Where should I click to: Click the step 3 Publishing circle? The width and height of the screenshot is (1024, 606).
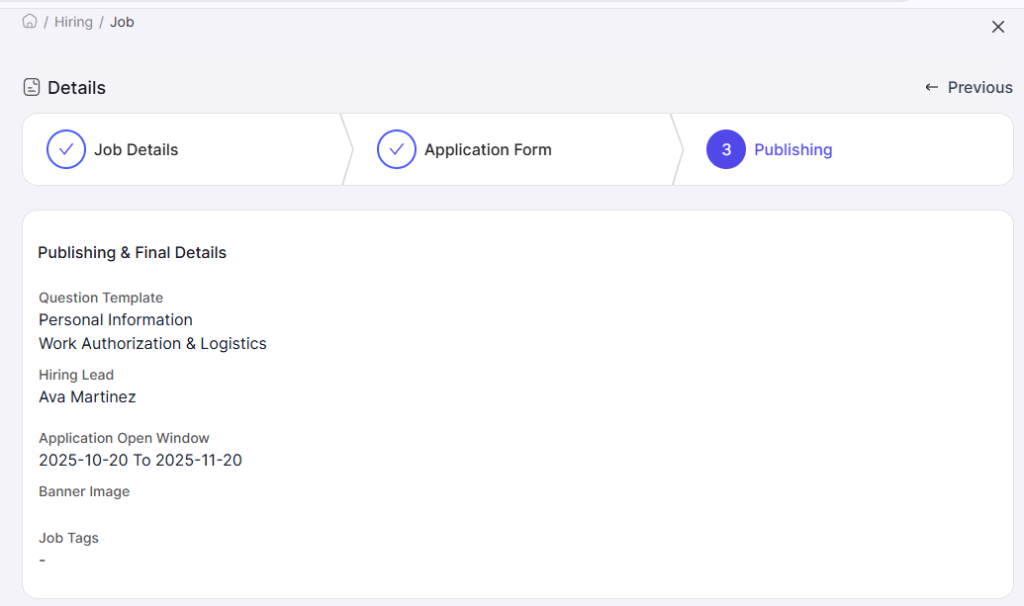pos(726,149)
